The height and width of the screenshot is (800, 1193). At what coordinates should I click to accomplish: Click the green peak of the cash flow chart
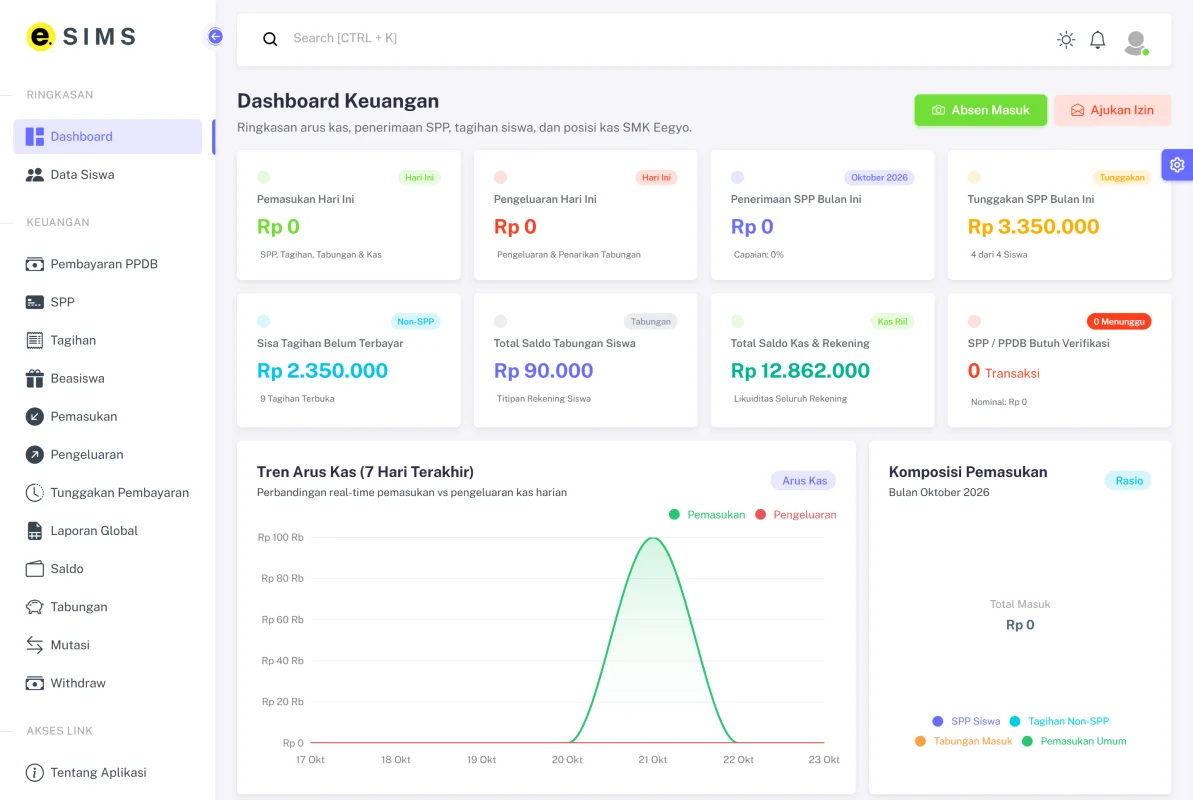653,539
